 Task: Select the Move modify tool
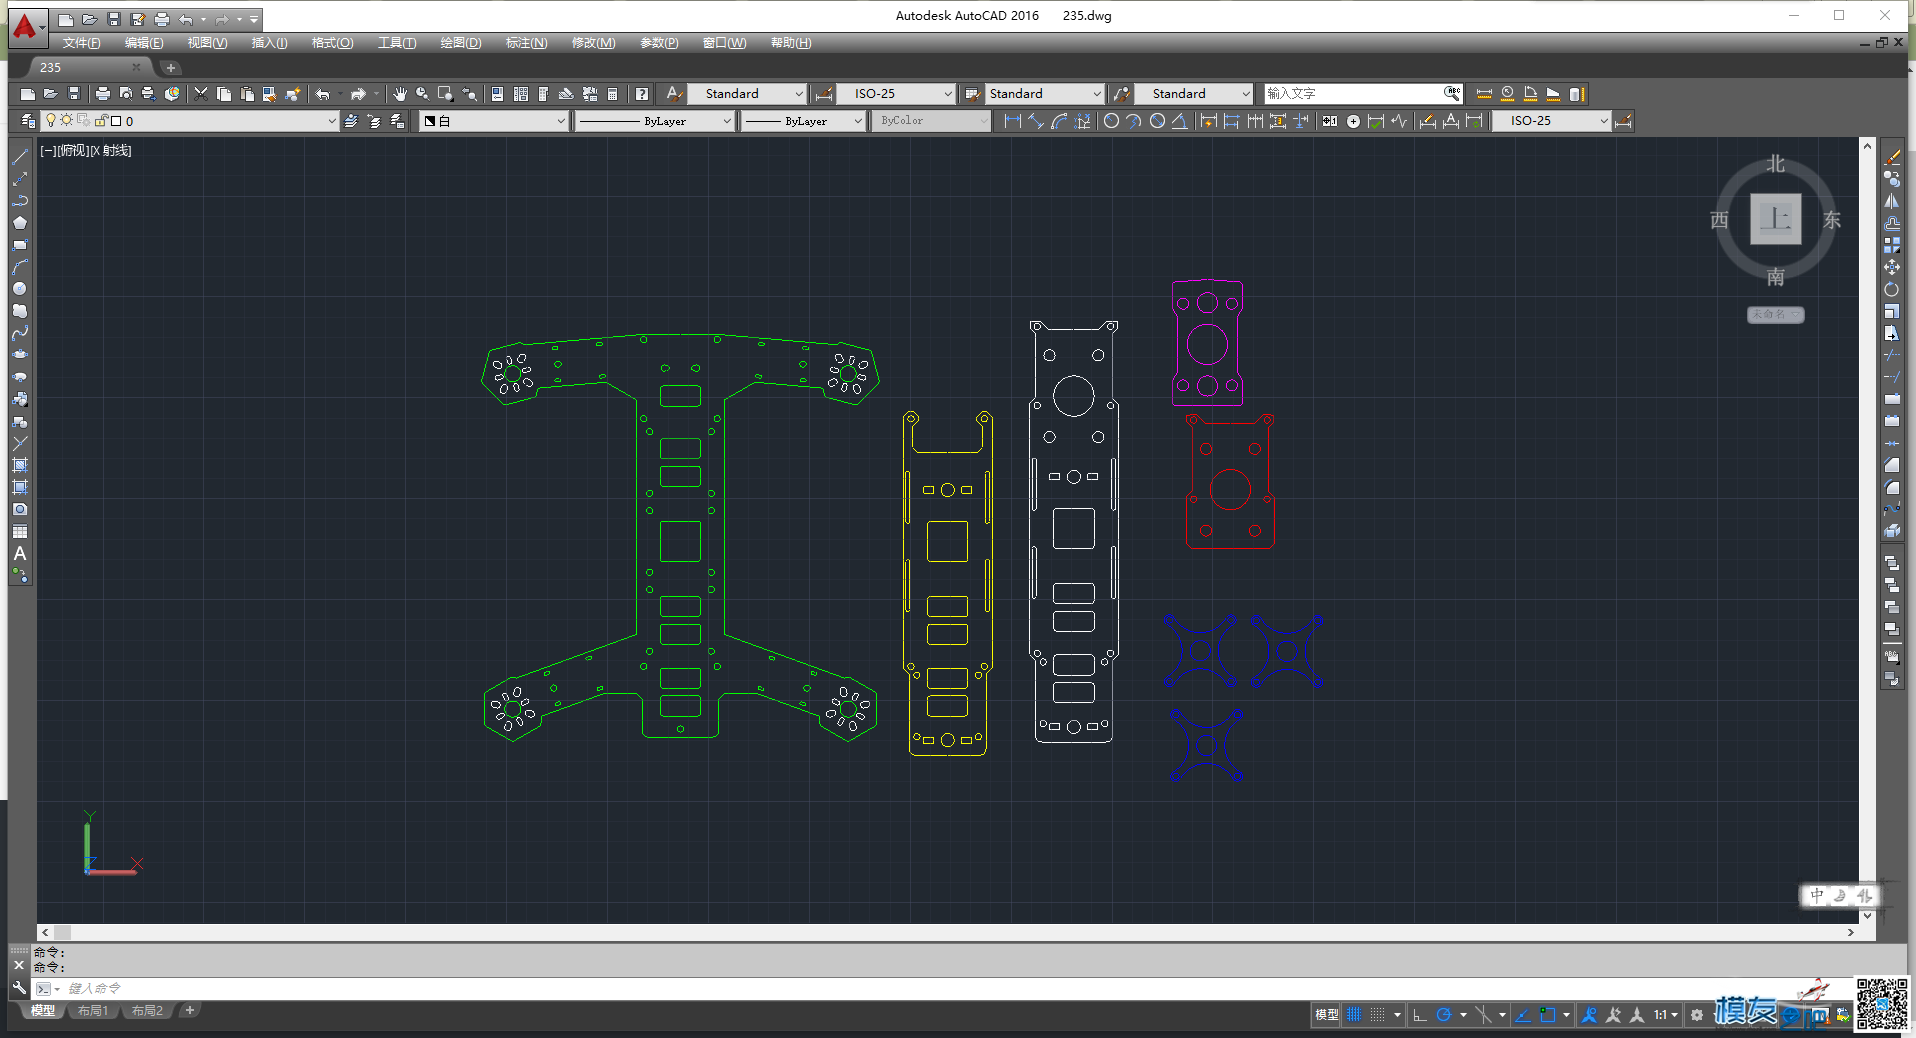tap(1892, 267)
